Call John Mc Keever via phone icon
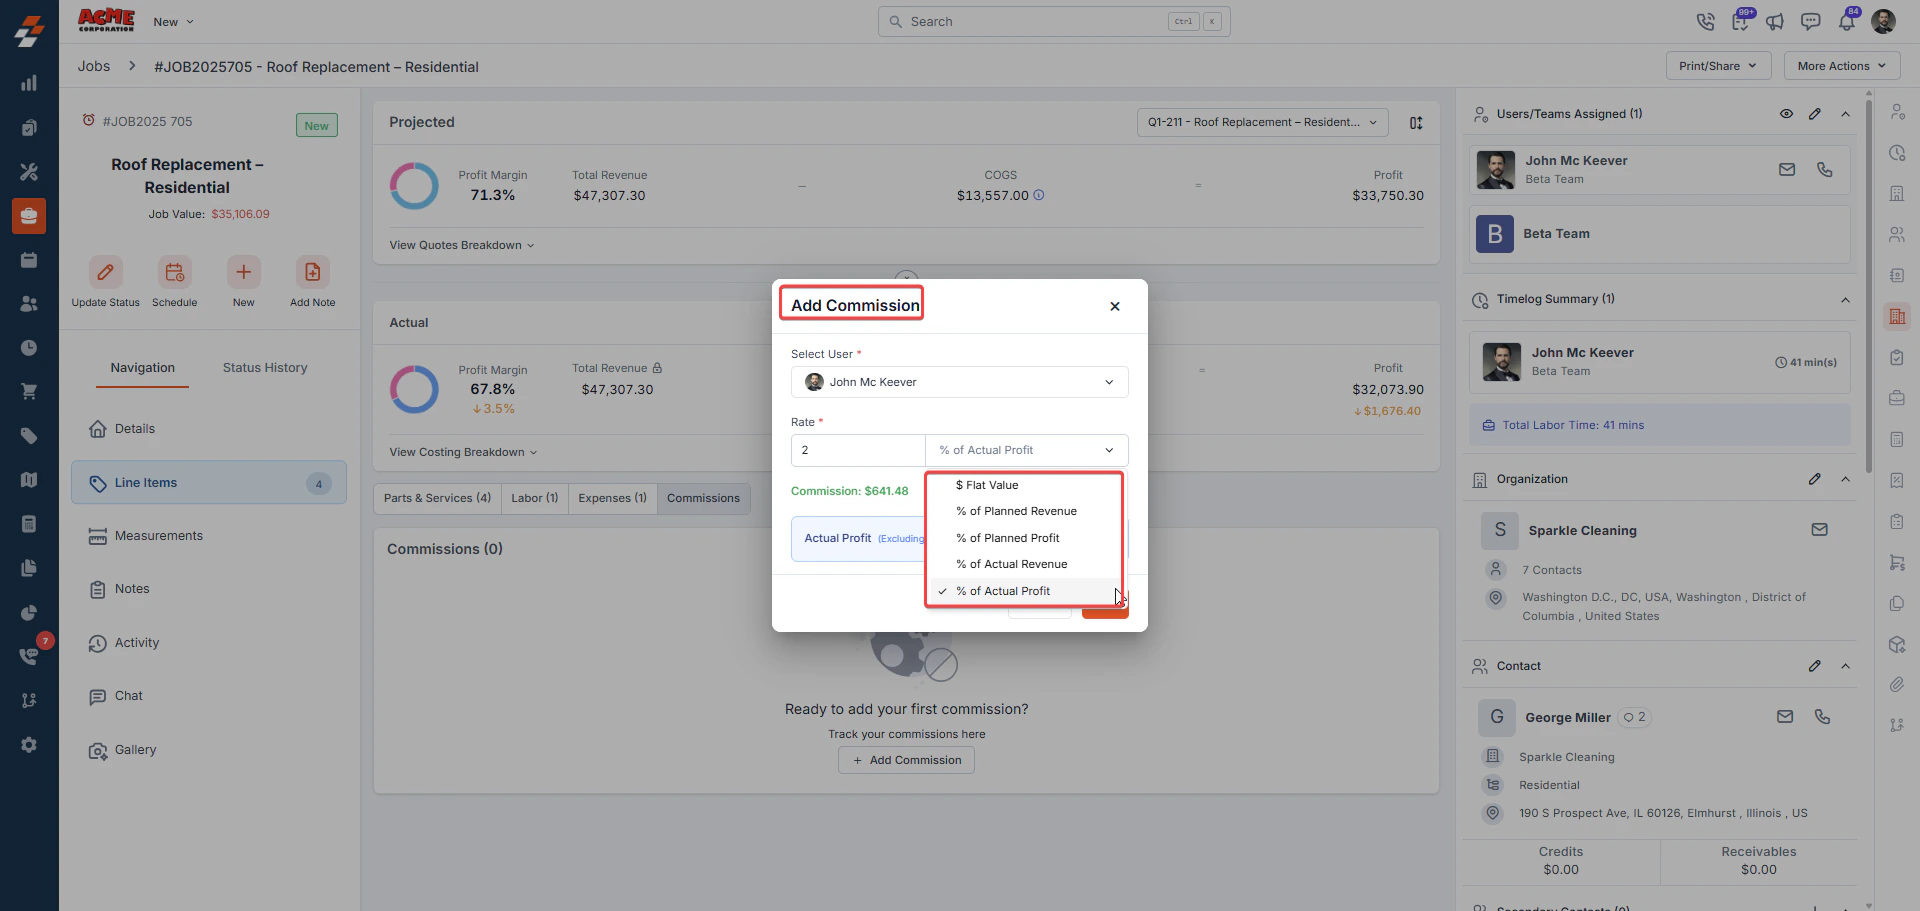This screenshot has height=911, width=1920. coord(1825,170)
